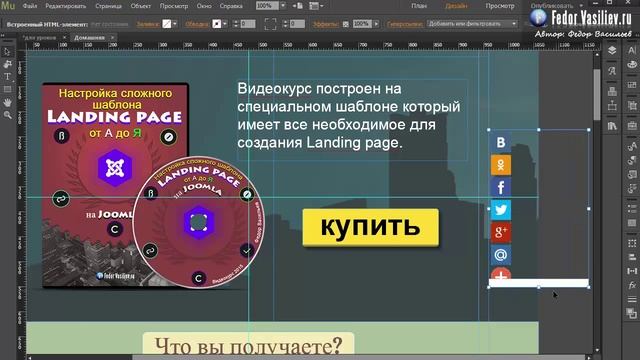Click the VK social share icon

(501, 142)
